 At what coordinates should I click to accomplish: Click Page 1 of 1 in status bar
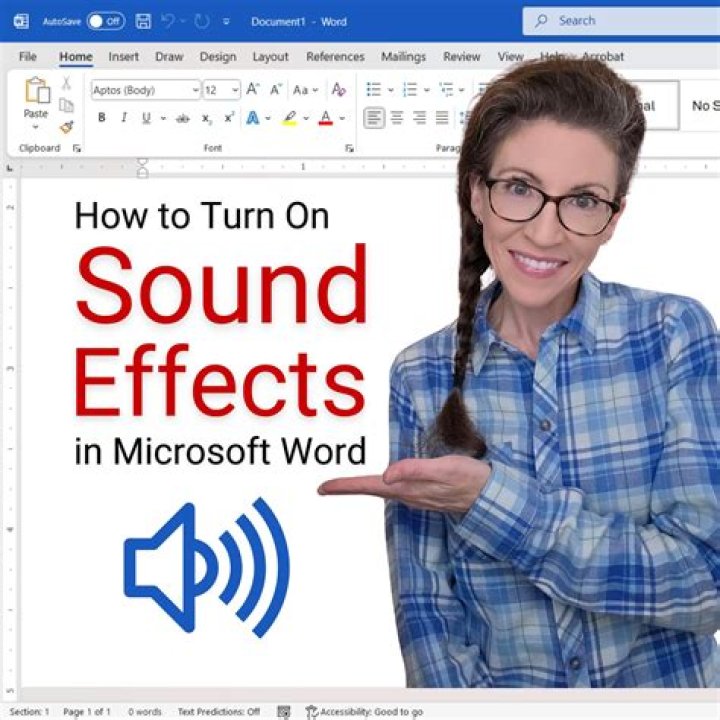pyautogui.click(x=87, y=712)
